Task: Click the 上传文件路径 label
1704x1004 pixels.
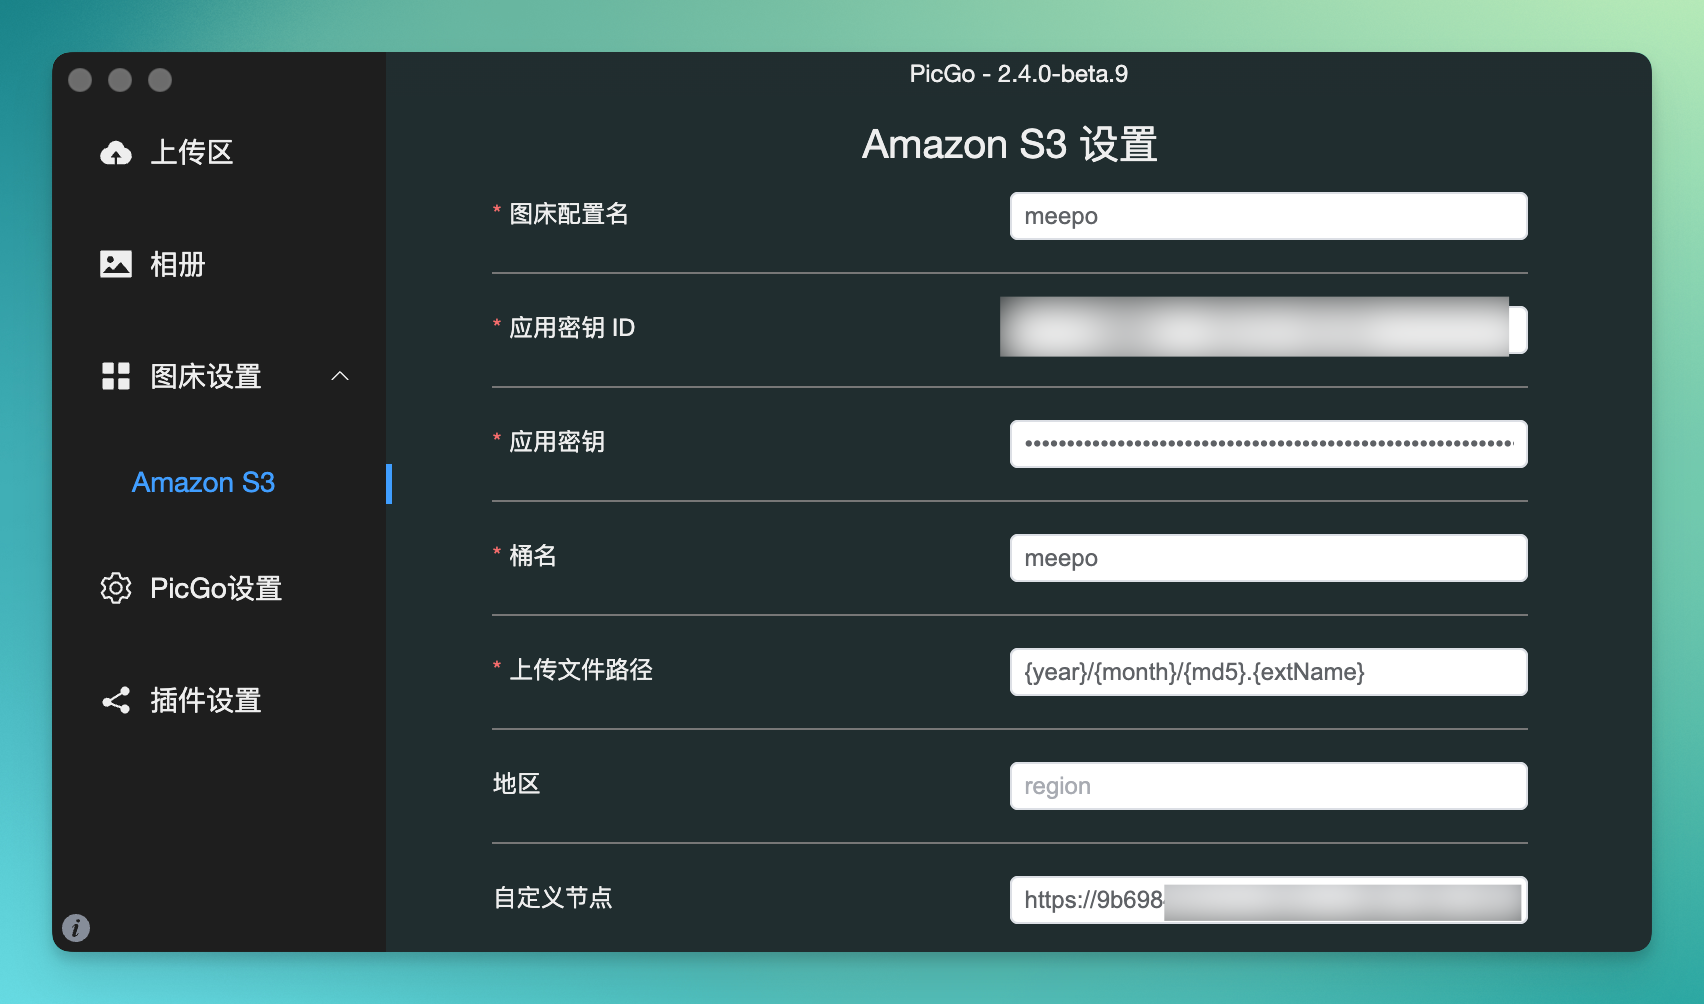Action: pos(581,670)
